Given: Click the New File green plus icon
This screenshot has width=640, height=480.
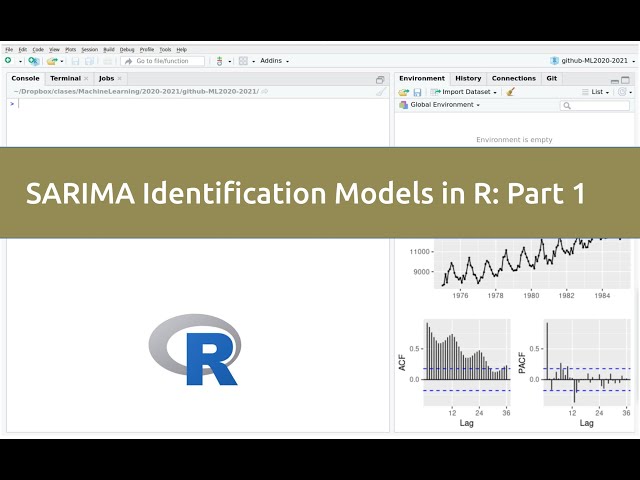Looking at the screenshot, I should (x=8, y=60).
